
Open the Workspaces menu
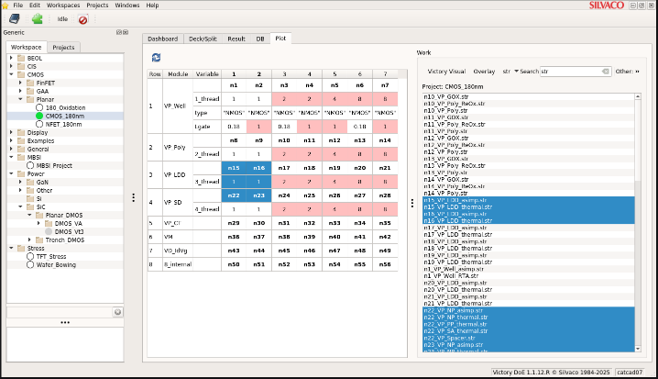63,5
